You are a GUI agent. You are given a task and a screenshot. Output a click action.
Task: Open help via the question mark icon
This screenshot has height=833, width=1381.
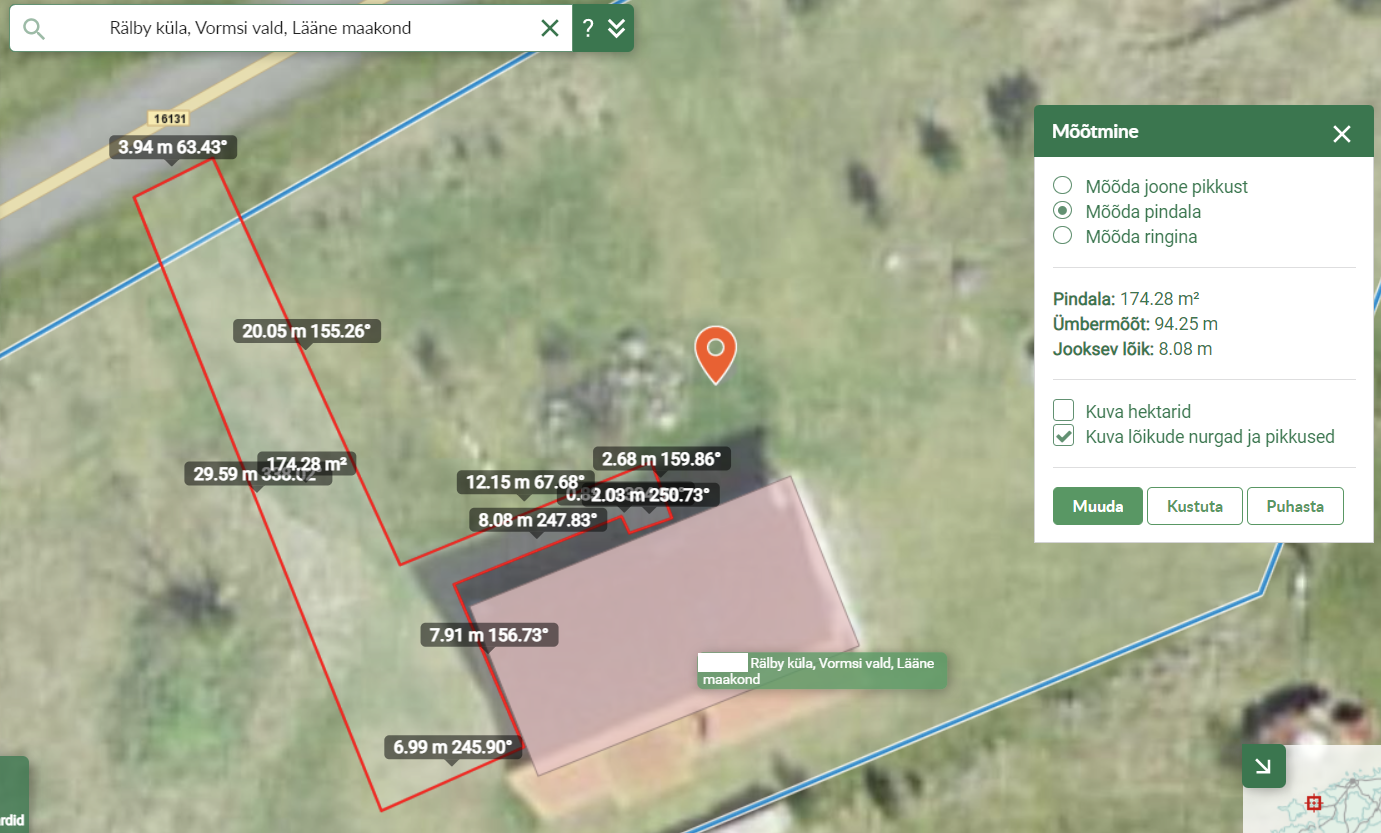[x=588, y=28]
